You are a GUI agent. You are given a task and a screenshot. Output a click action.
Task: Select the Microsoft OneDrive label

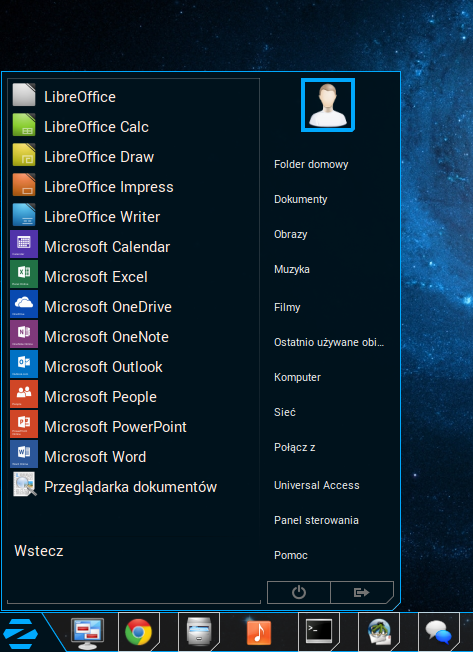[108, 306]
